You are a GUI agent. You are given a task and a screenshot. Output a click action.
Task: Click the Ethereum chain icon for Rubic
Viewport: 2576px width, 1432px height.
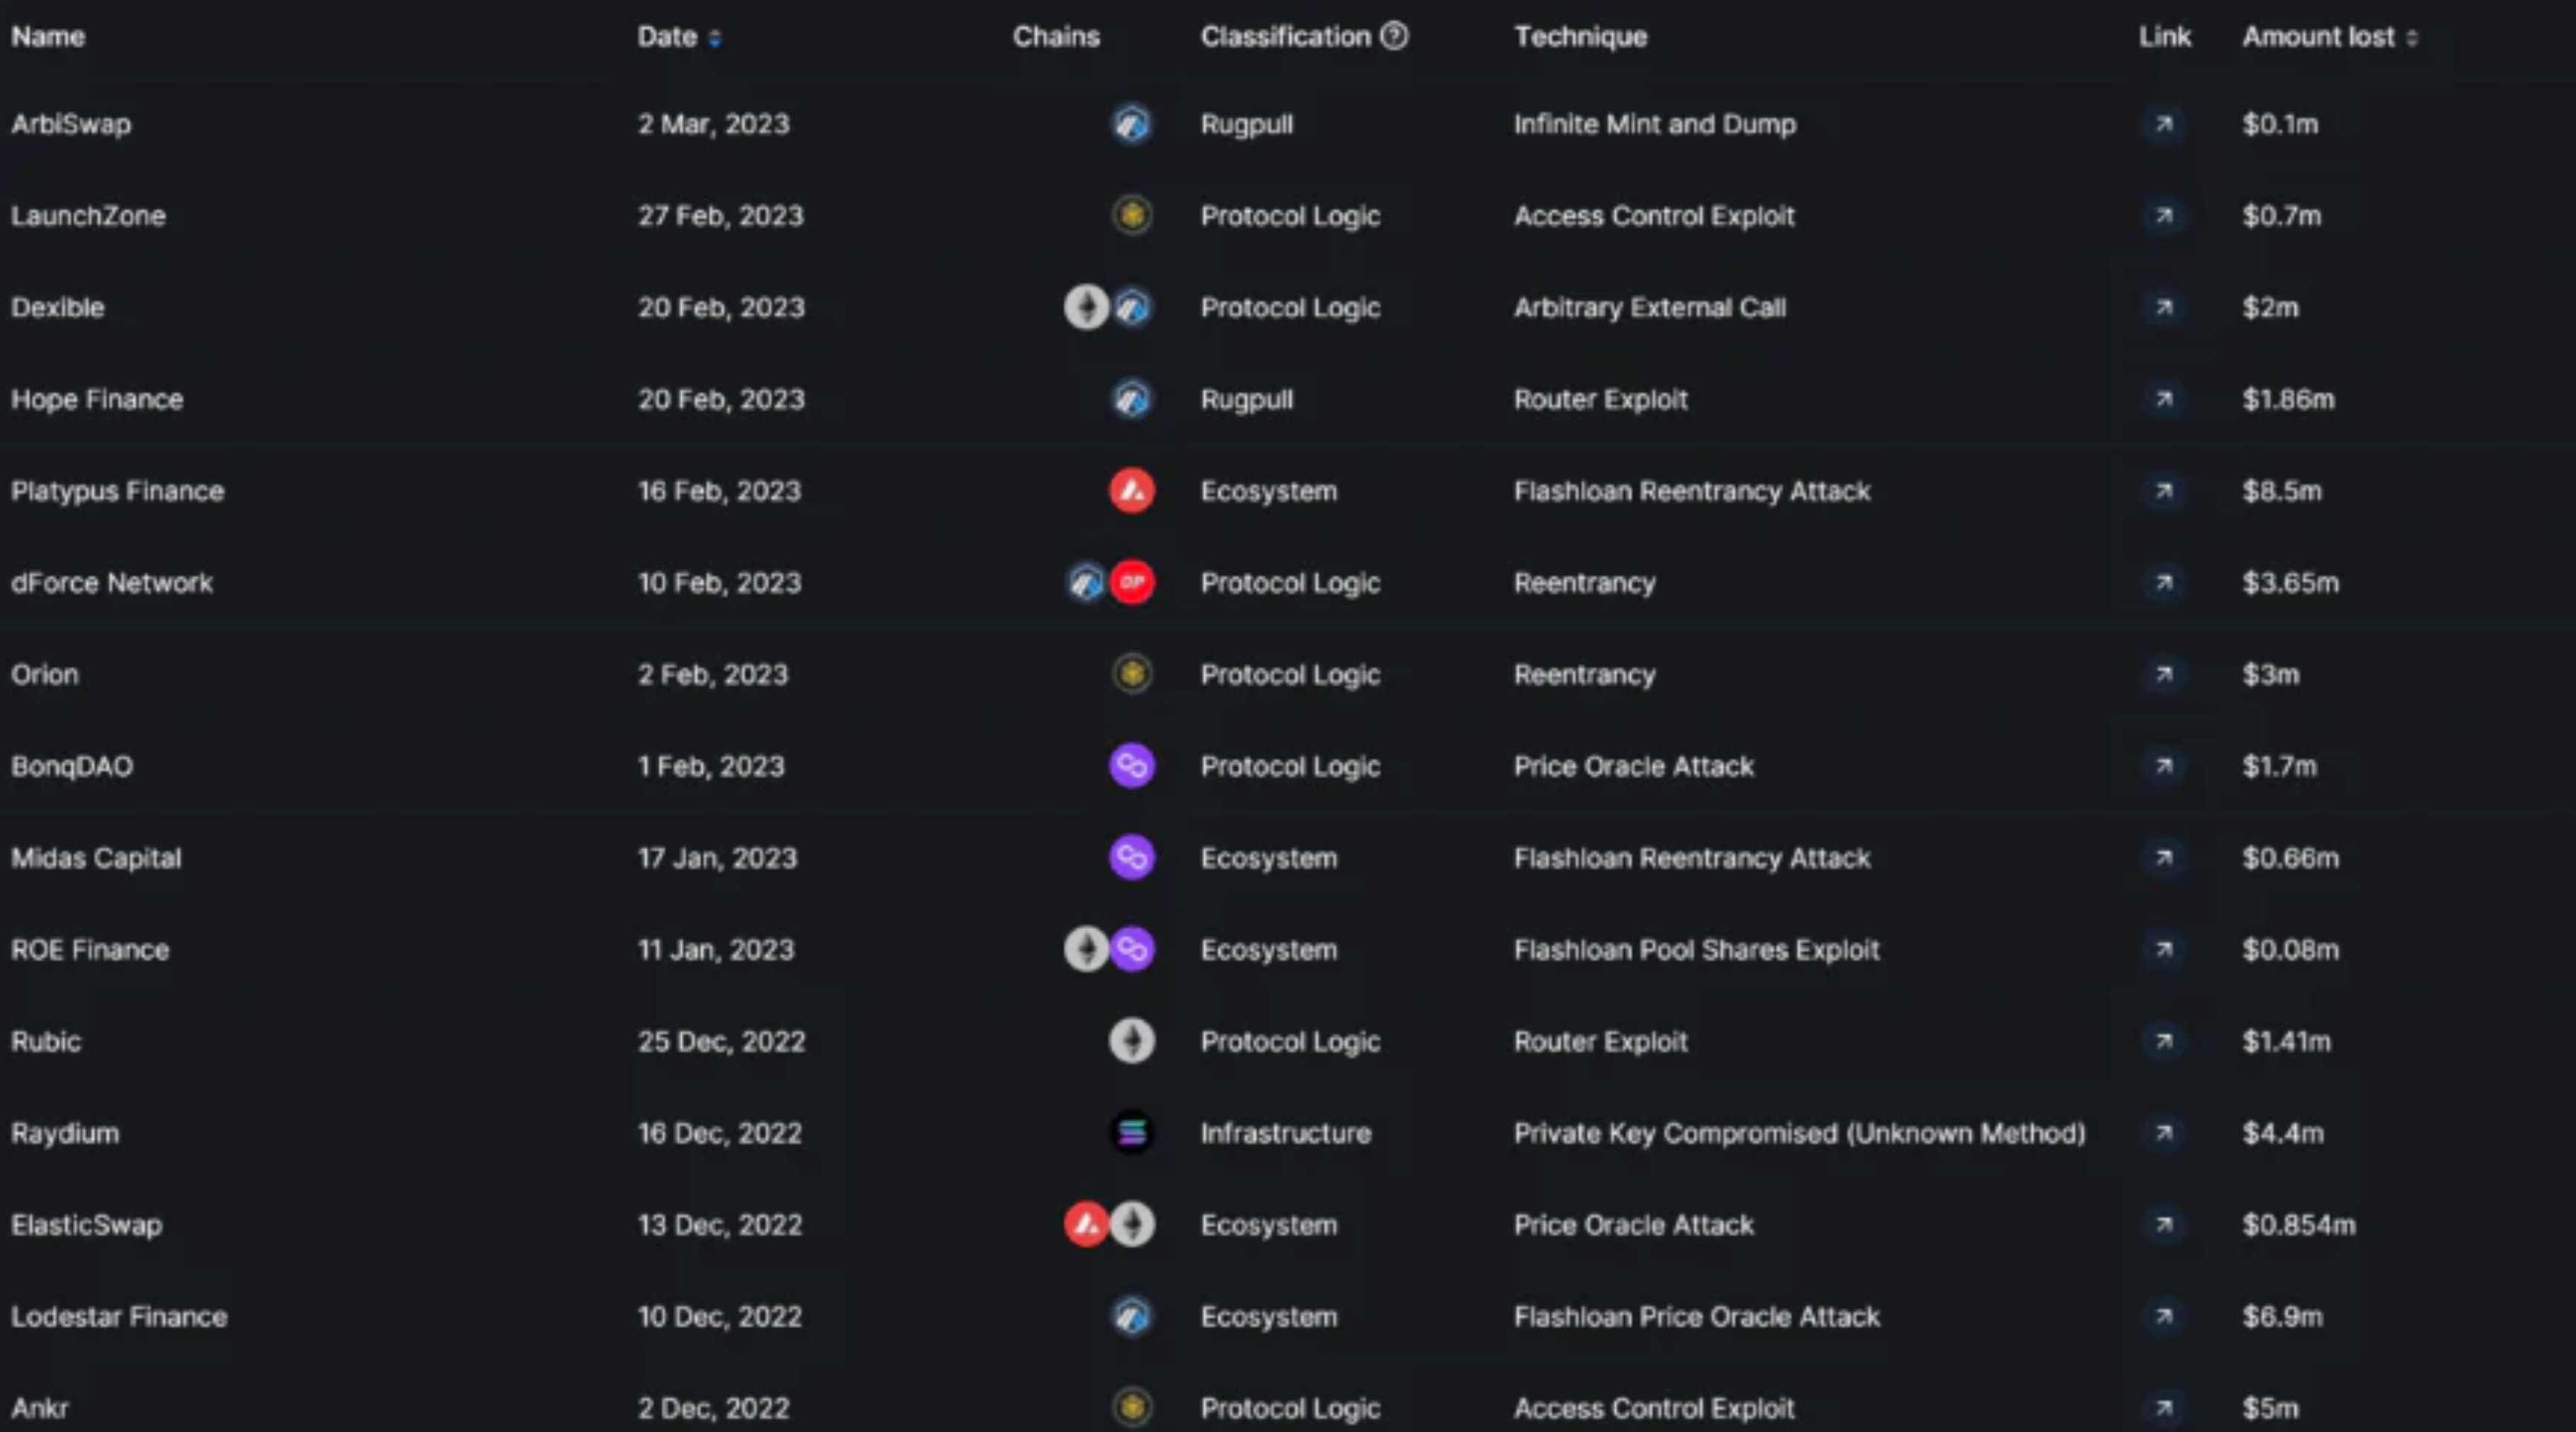pos(1132,1041)
